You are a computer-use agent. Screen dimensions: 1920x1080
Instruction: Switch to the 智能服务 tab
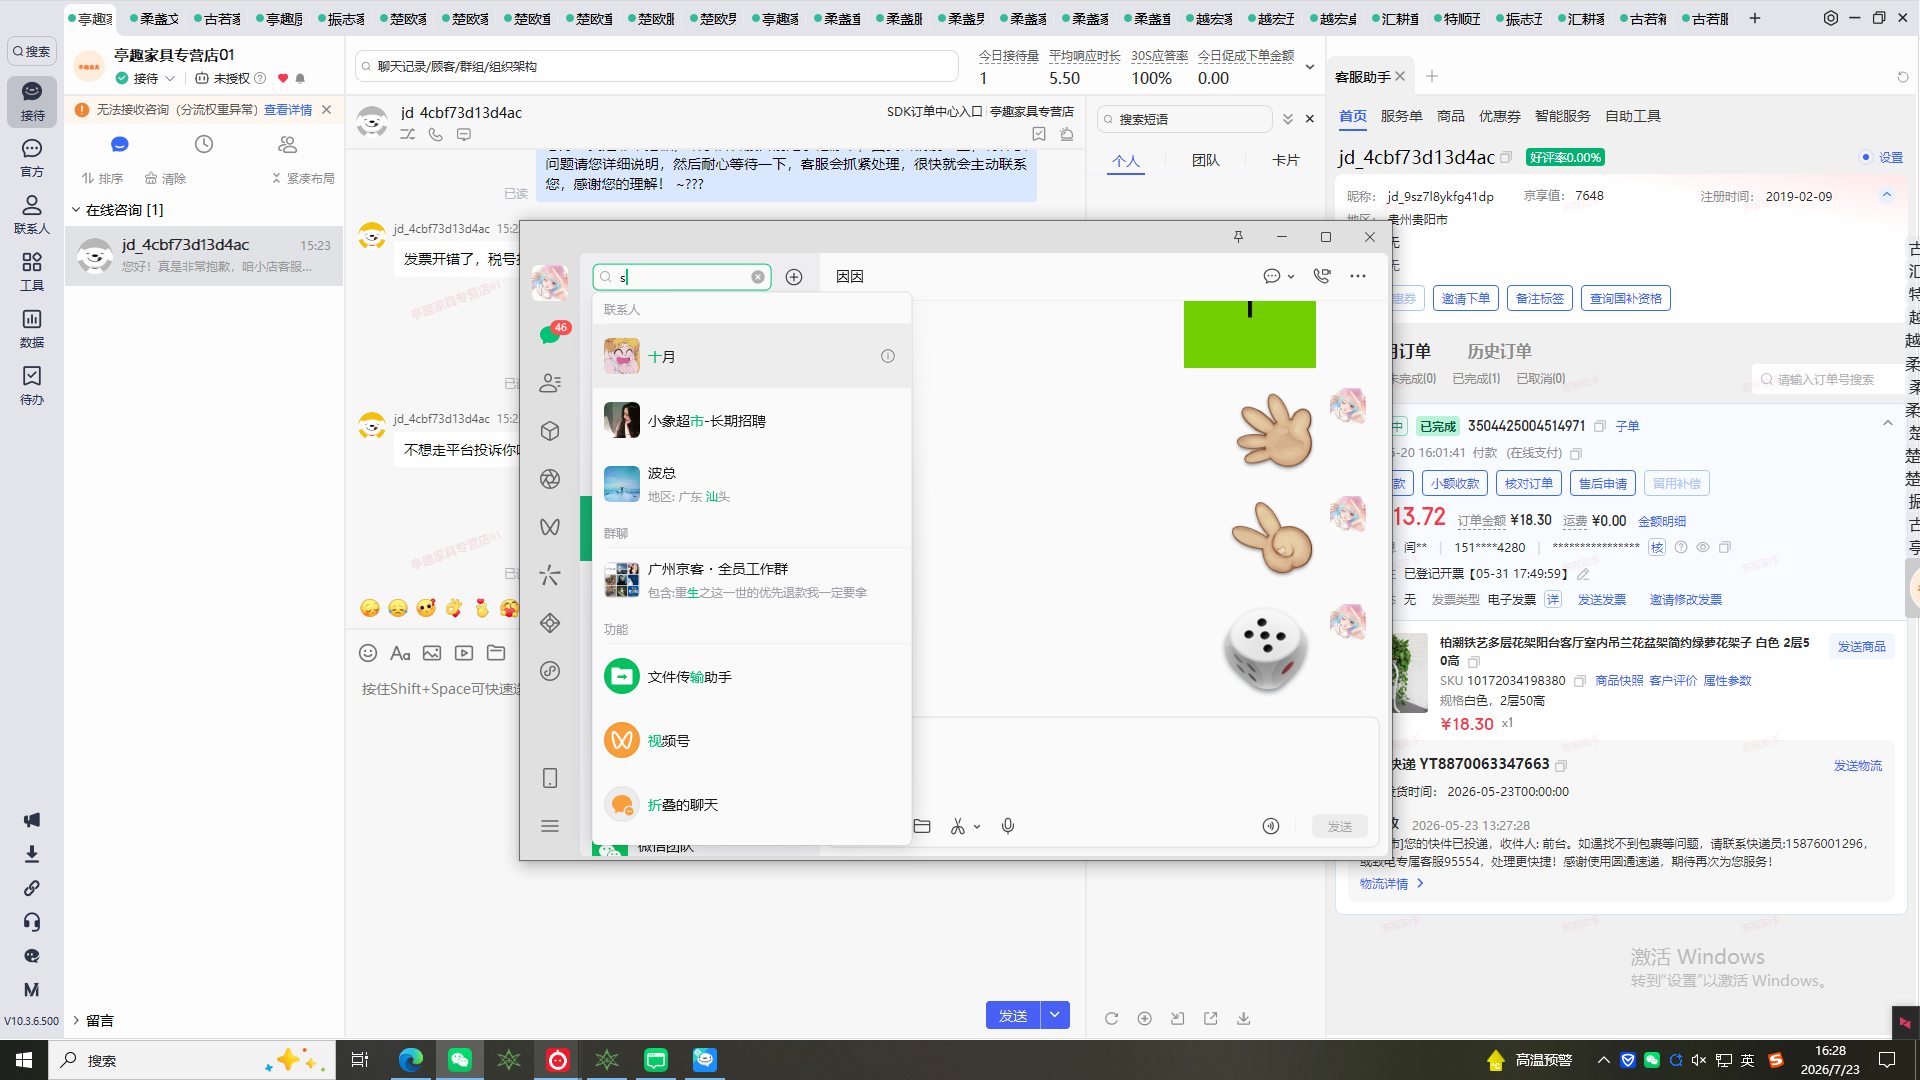pyautogui.click(x=1562, y=116)
